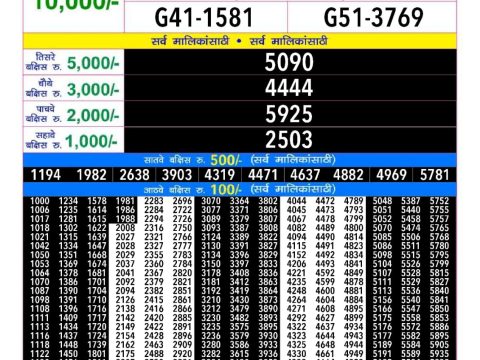
Task: Click number 3802 in the 100 prize table
Action: click(x=268, y=201)
